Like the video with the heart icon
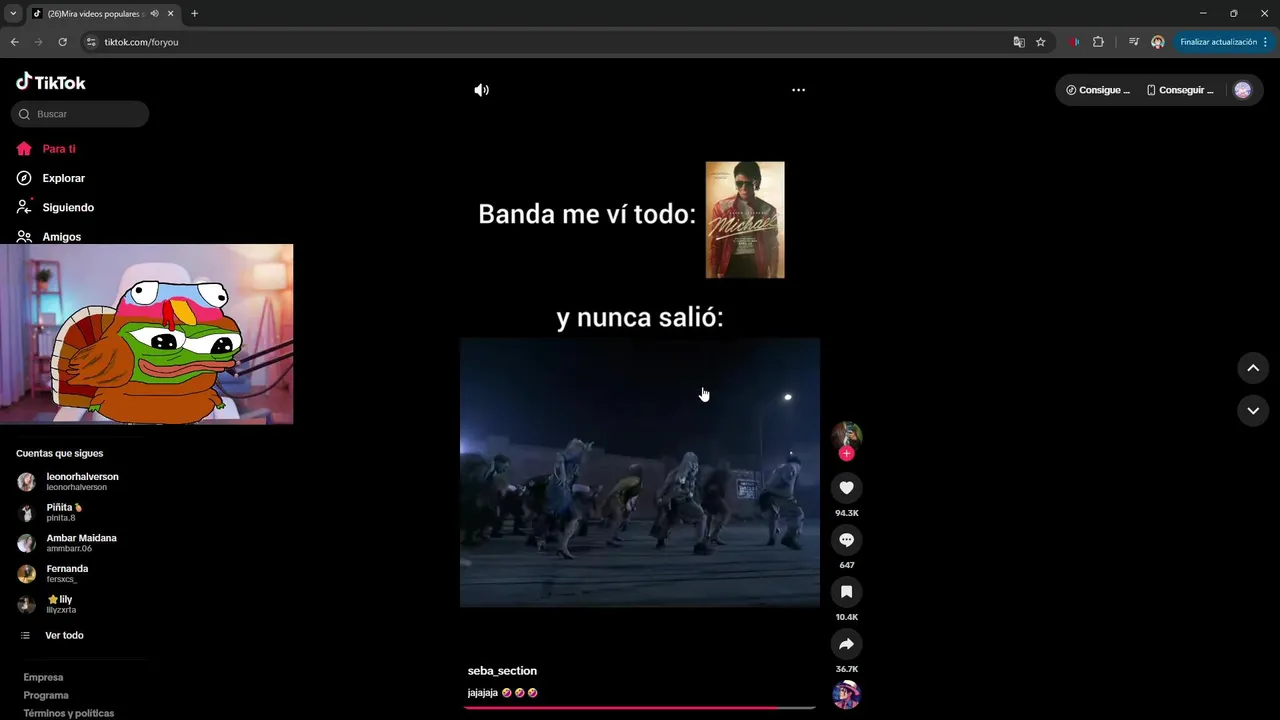This screenshot has height=720, width=1280. (x=846, y=487)
